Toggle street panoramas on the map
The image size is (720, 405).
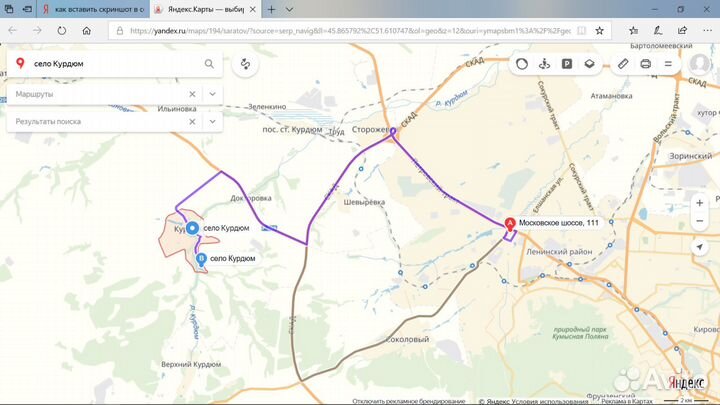tap(544, 64)
